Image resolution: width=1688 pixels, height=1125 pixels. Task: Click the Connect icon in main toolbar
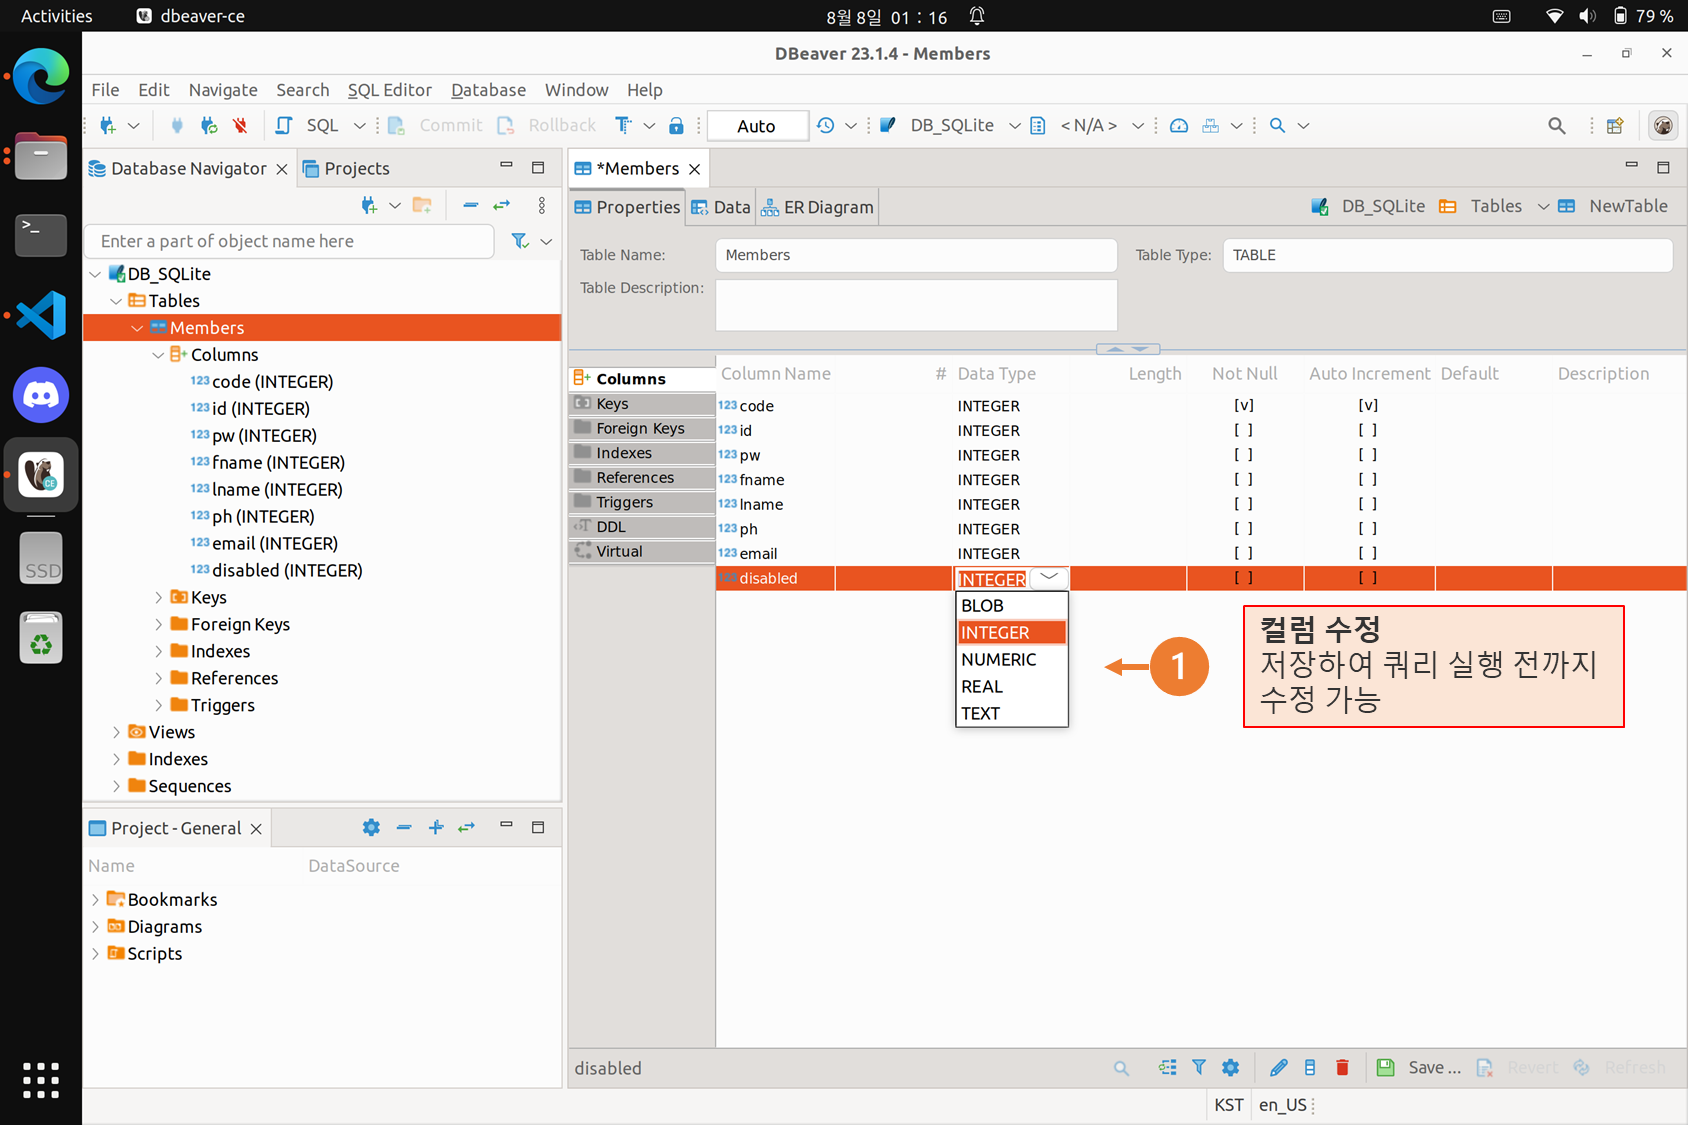point(177,125)
